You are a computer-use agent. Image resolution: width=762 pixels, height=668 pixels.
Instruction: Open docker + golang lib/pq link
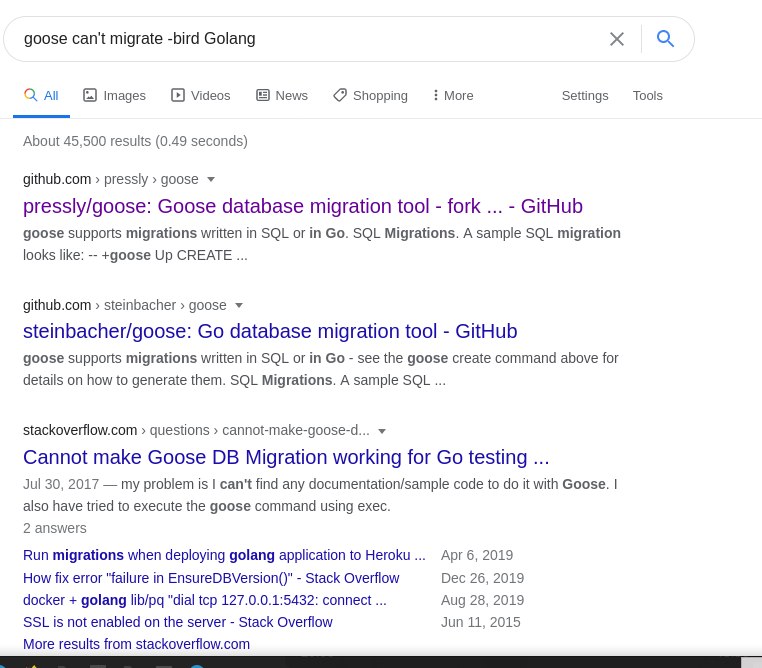[x=205, y=600]
